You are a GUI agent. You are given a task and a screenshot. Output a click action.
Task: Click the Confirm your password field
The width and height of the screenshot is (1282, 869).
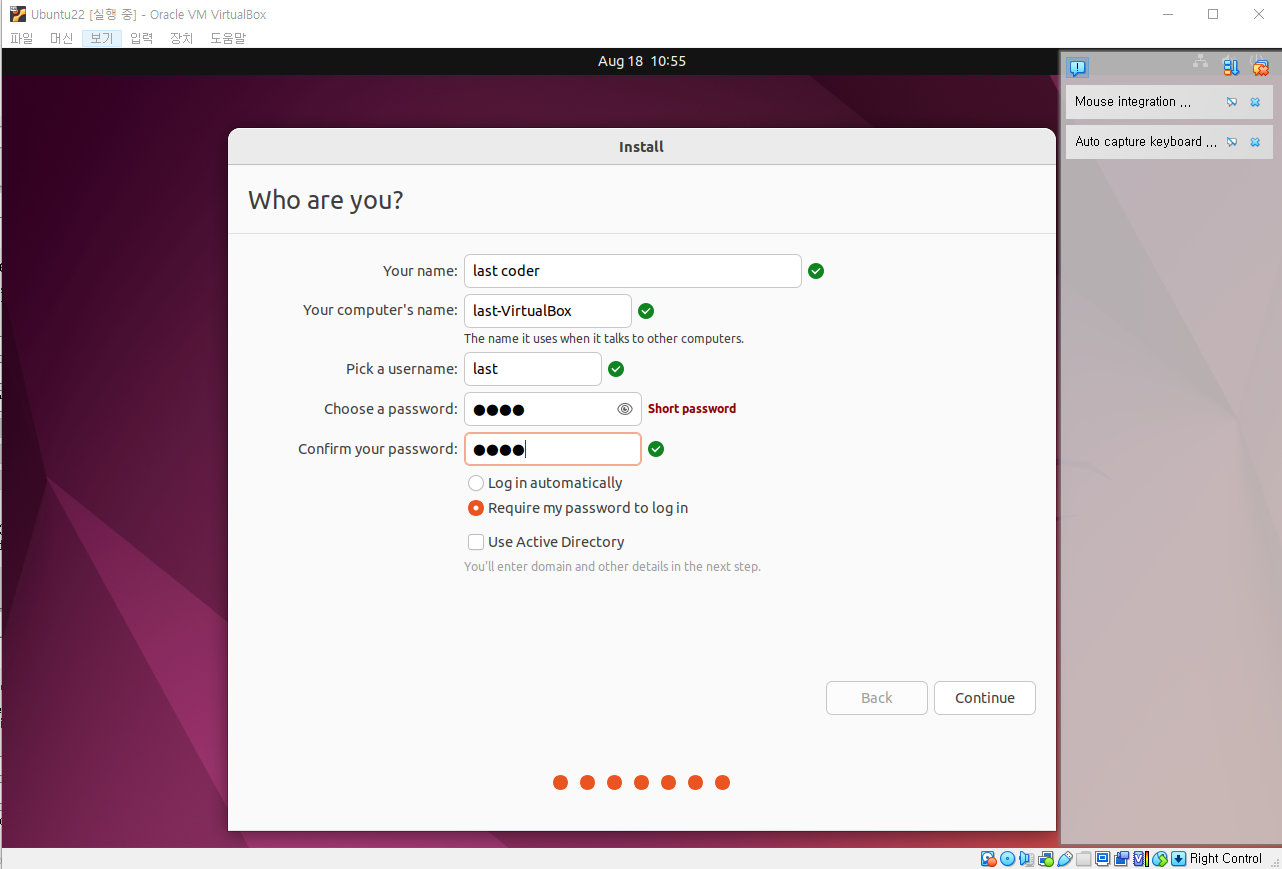point(553,449)
